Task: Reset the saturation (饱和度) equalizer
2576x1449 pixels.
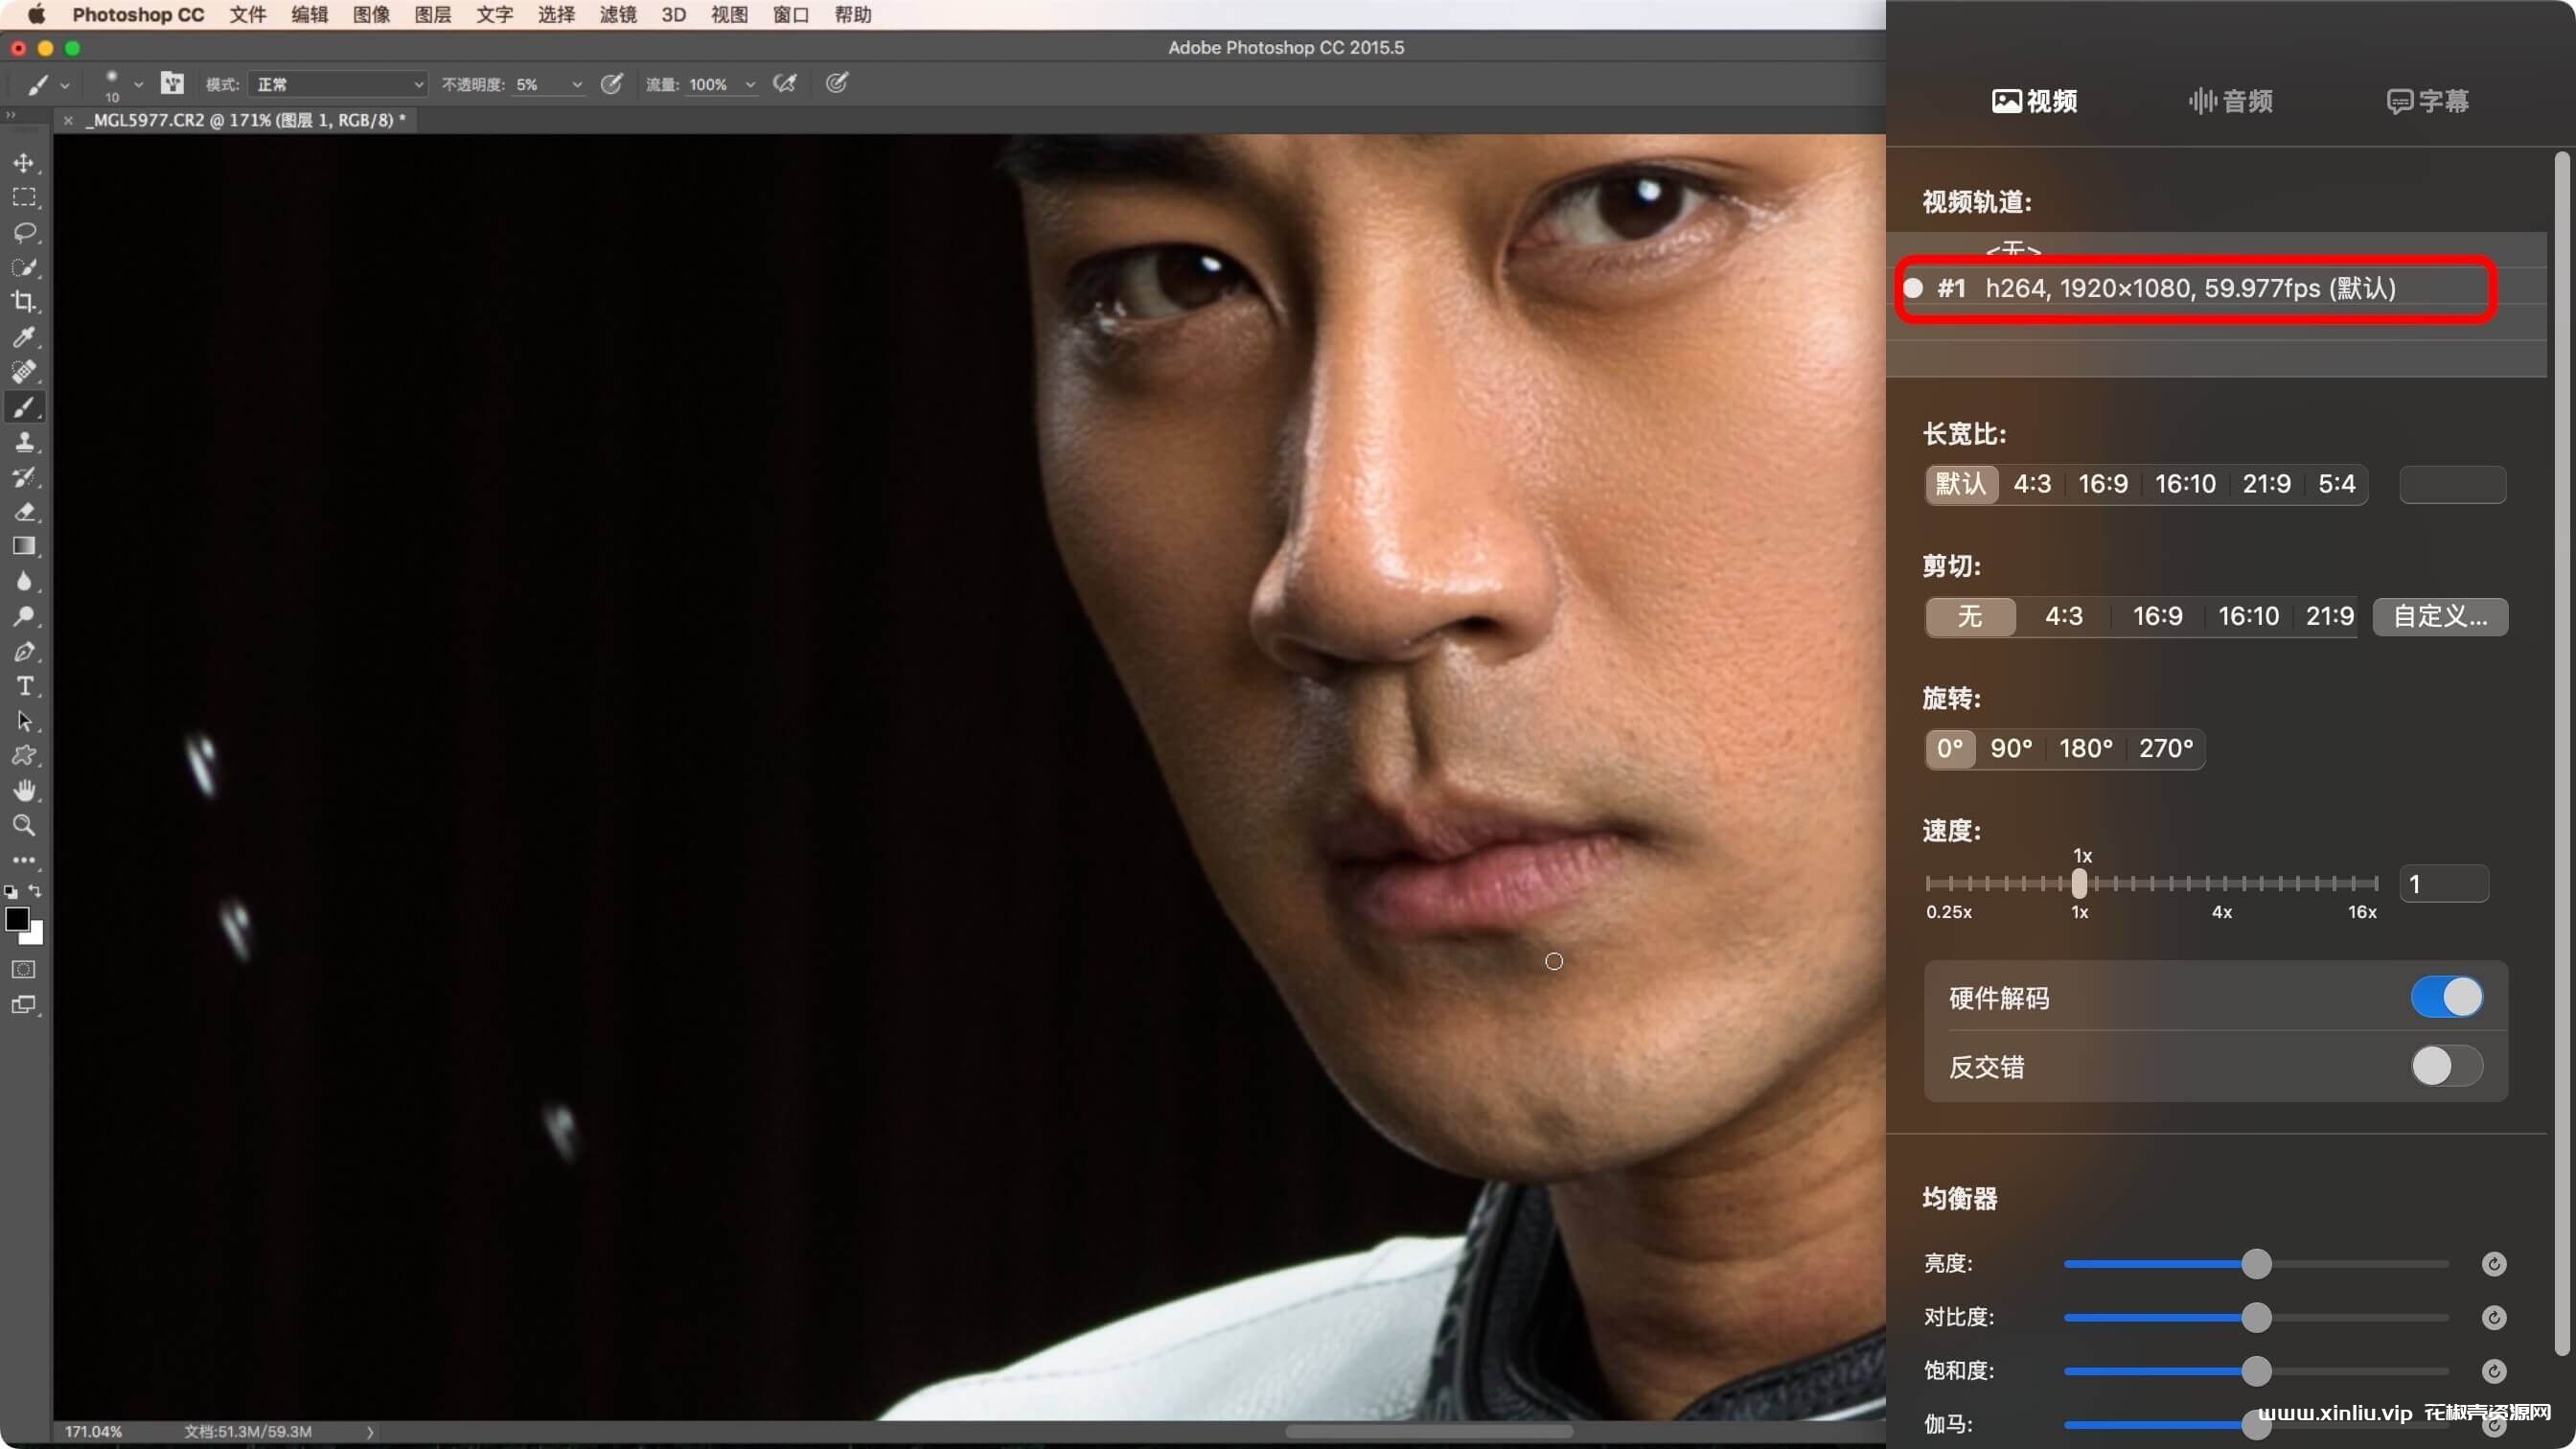Action: tap(2494, 1371)
